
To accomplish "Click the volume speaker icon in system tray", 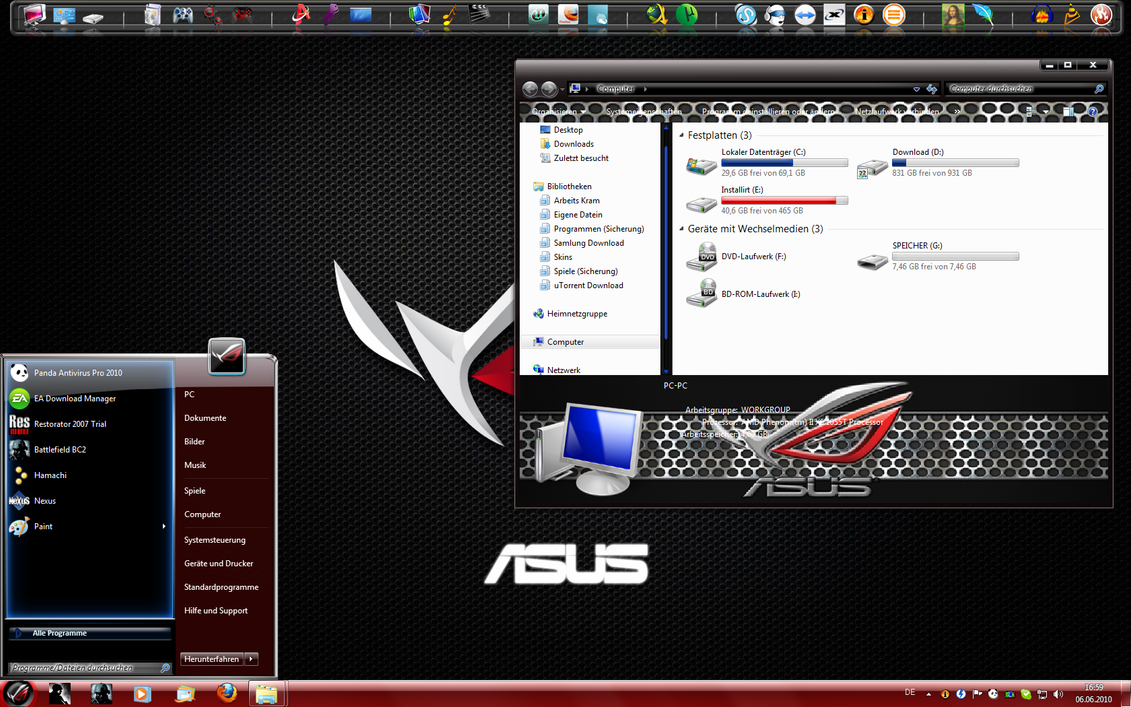I will click(1058, 694).
